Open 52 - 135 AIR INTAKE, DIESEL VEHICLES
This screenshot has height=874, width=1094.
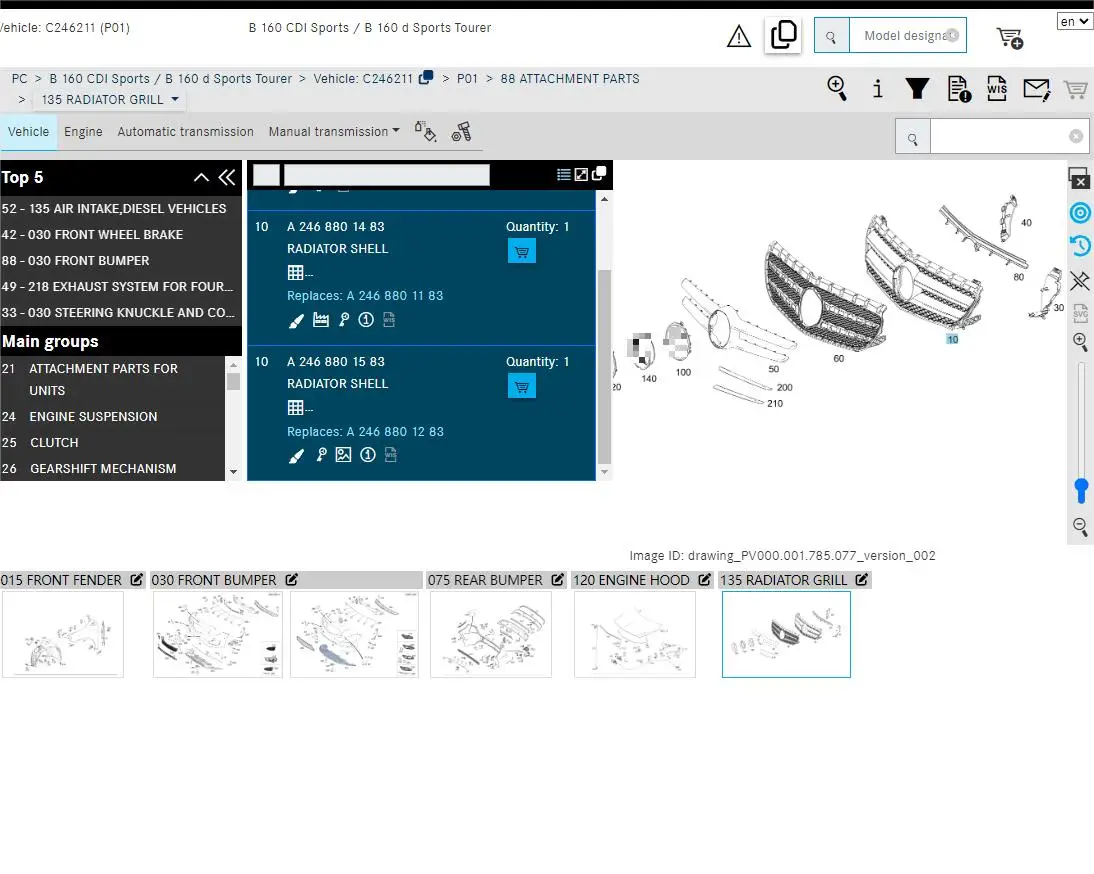[114, 209]
